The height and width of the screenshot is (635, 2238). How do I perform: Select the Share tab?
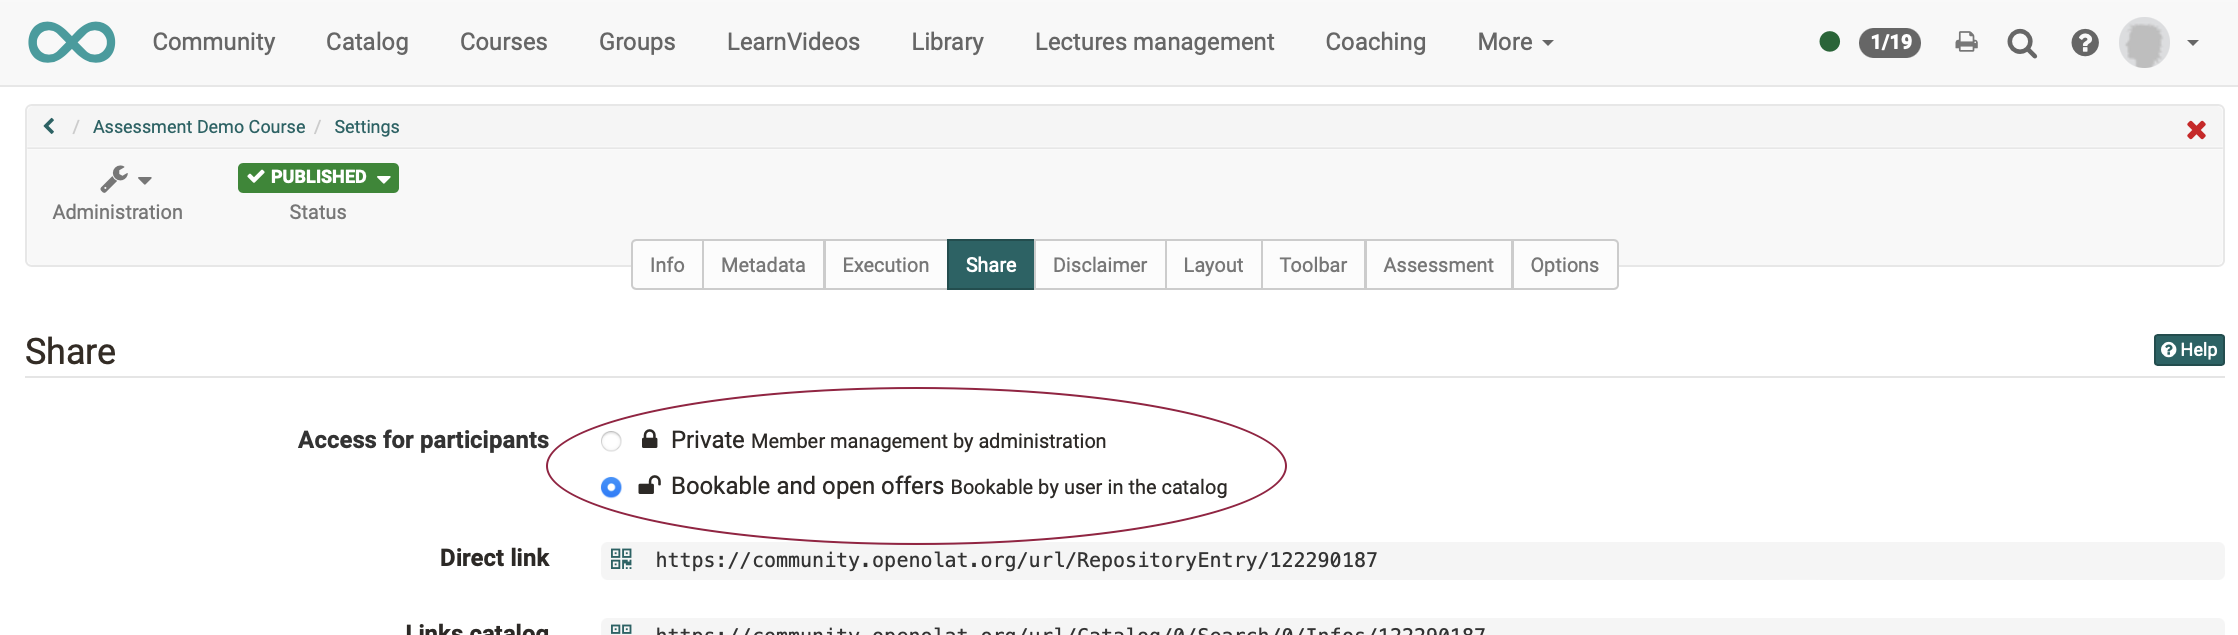point(991,265)
